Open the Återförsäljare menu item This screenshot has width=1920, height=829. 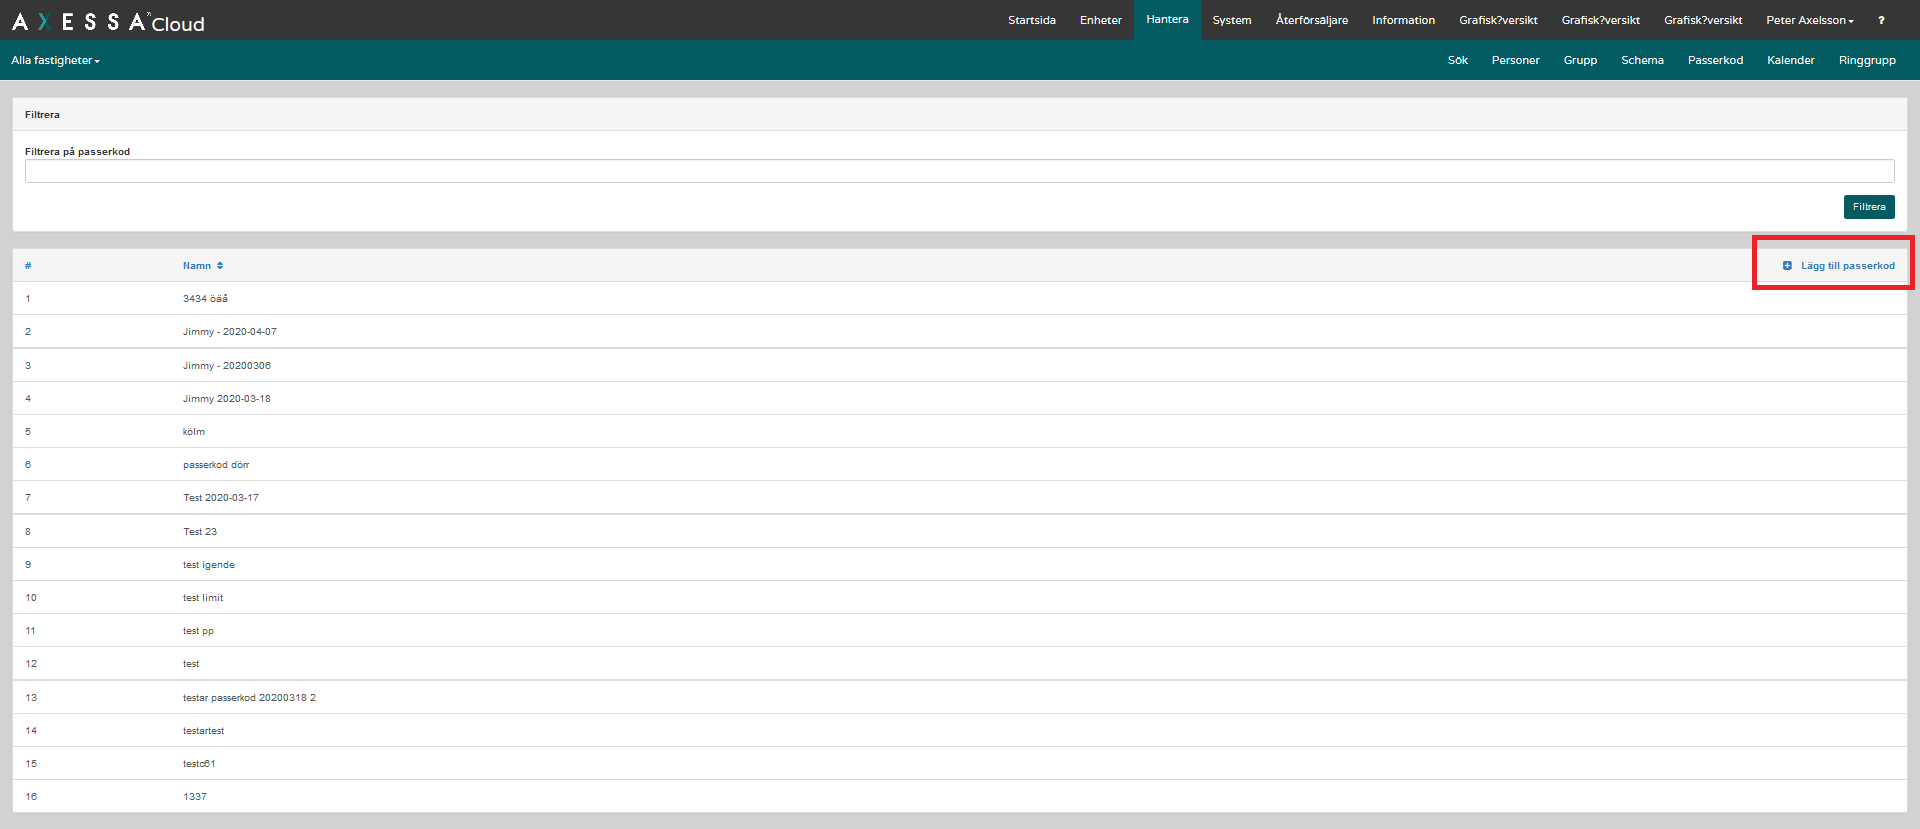point(1311,20)
